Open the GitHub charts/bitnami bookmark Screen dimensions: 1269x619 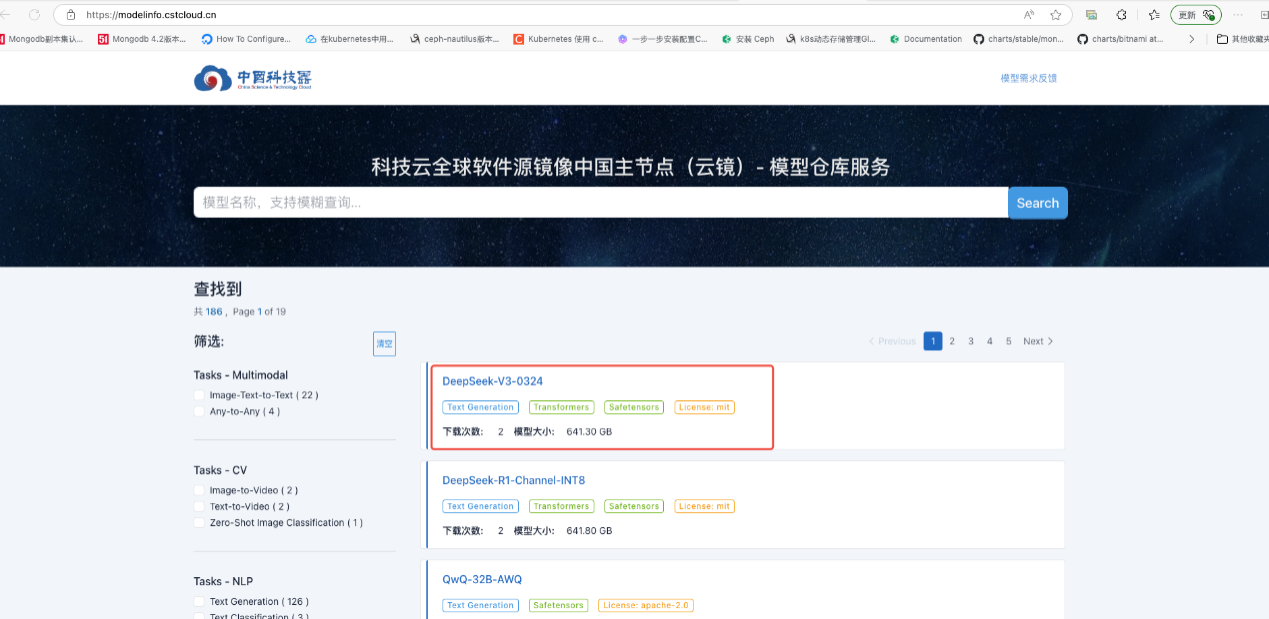[1120, 39]
